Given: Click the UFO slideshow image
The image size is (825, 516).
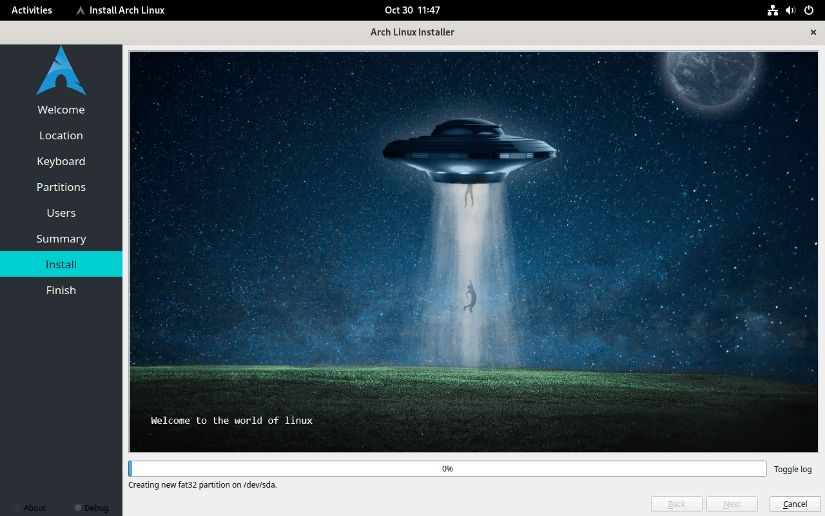Looking at the screenshot, I should (474, 251).
